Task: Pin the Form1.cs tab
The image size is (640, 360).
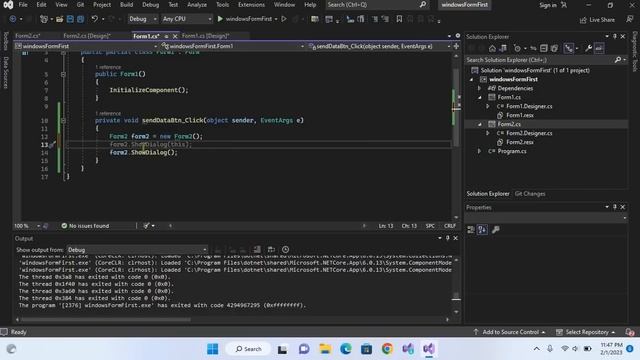Action: [x=166, y=36]
